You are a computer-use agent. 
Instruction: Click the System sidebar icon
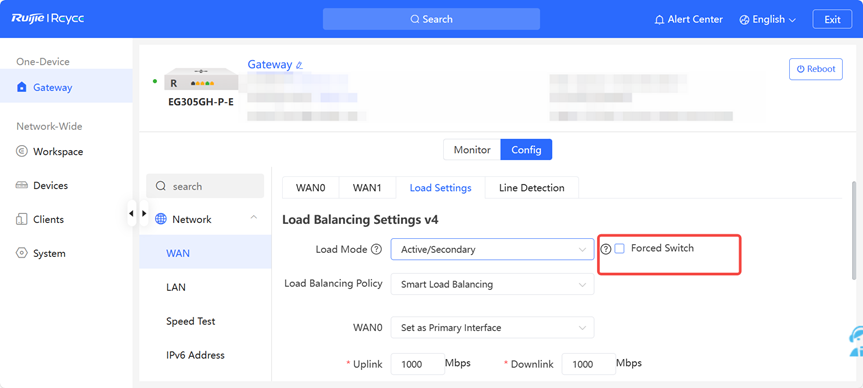coord(21,254)
